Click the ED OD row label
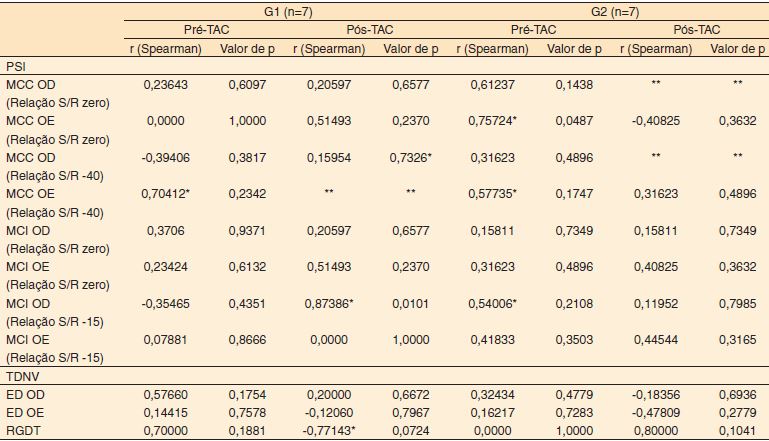The width and height of the screenshot is (769, 441). point(26,393)
